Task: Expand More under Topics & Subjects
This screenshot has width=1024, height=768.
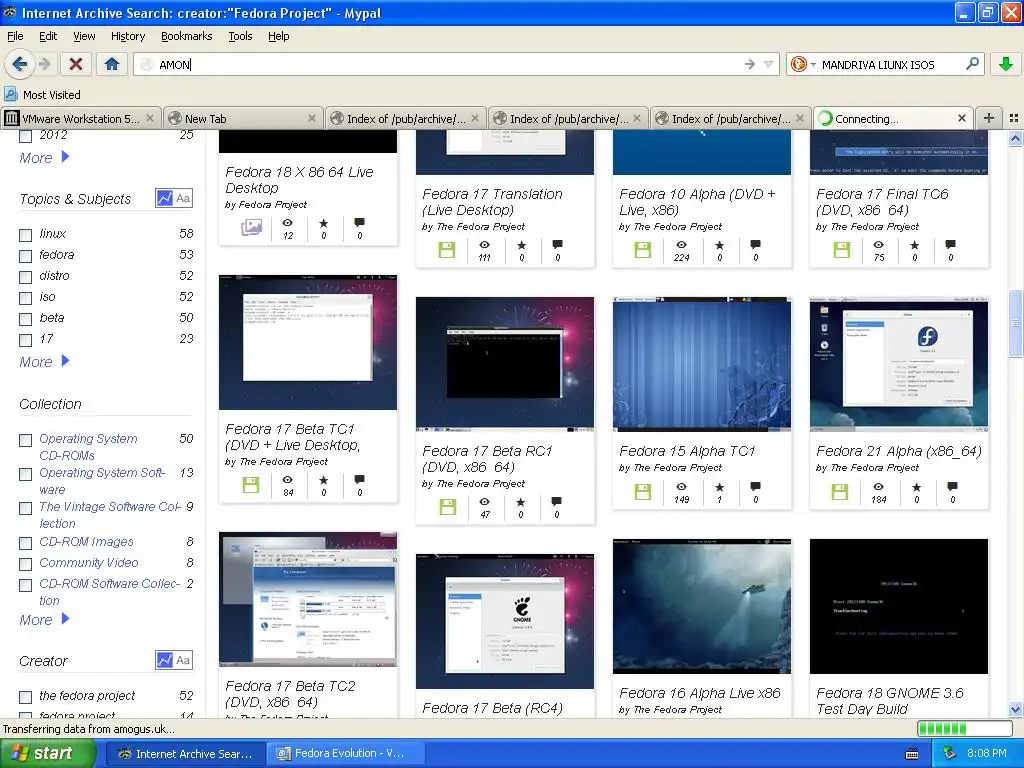Action: click(44, 361)
